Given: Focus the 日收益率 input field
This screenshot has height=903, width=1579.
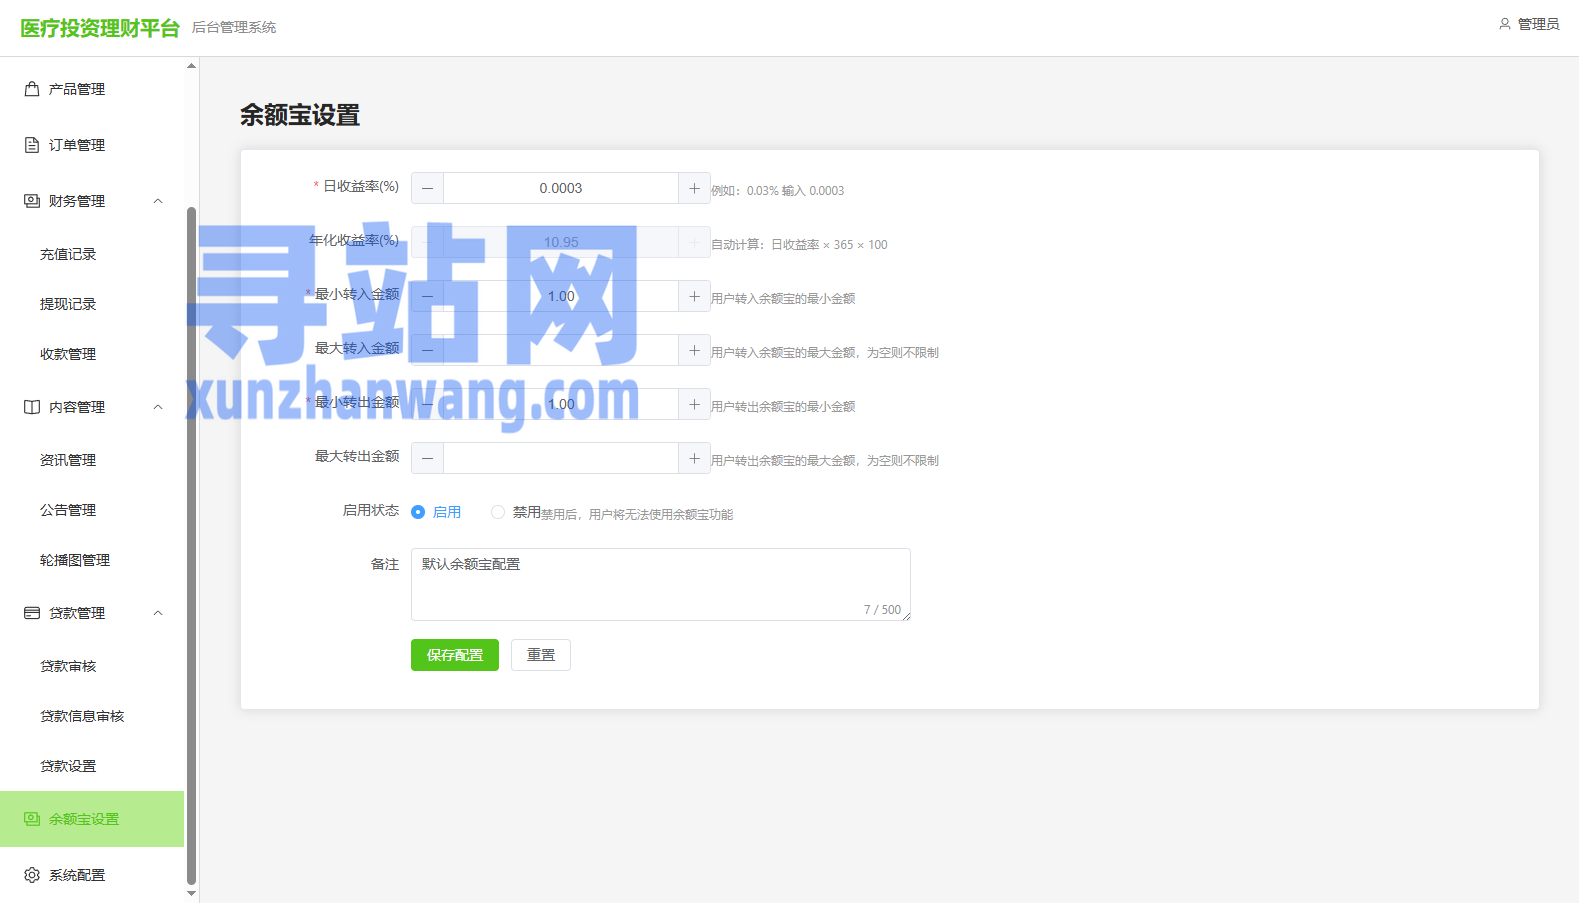Looking at the screenshot, I should click(561, 188).
